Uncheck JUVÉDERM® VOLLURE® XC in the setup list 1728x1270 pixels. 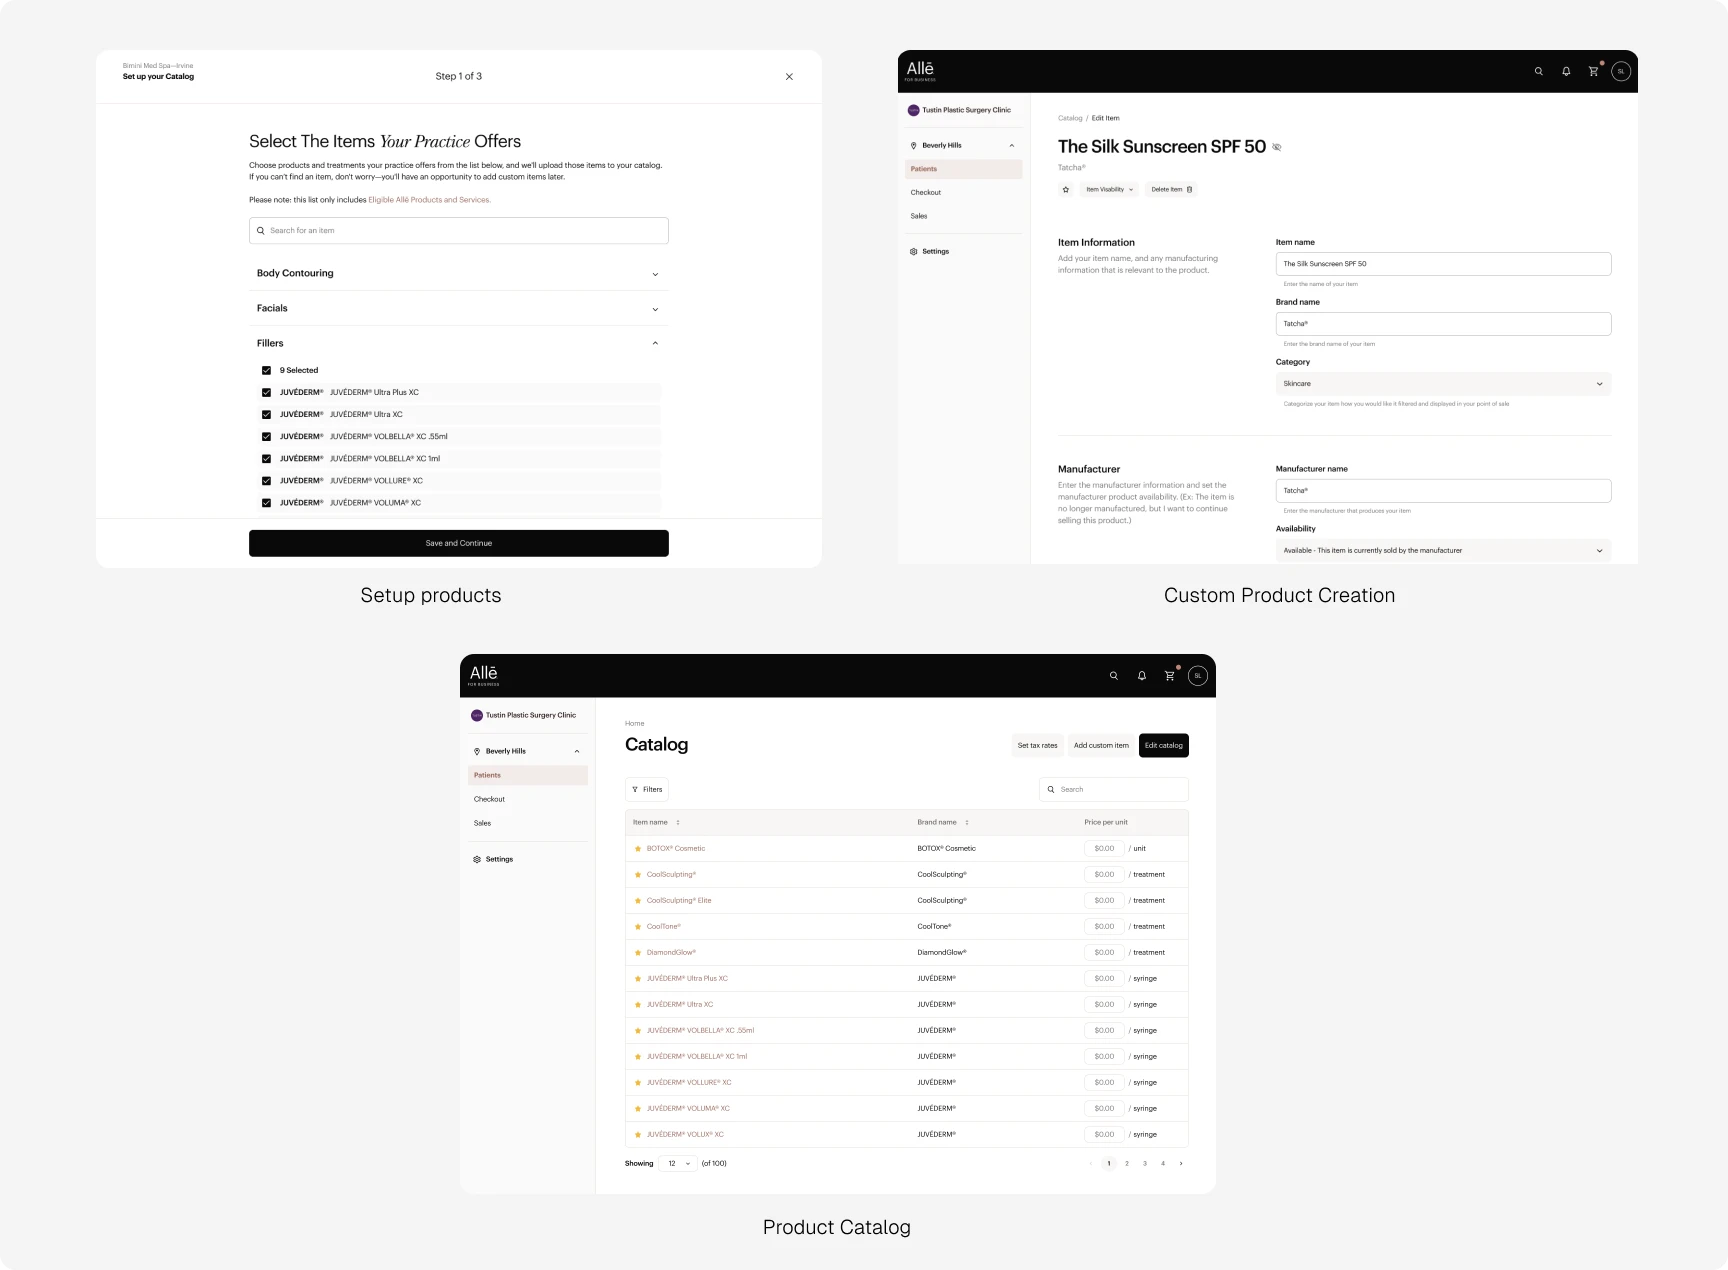[266, 480]
